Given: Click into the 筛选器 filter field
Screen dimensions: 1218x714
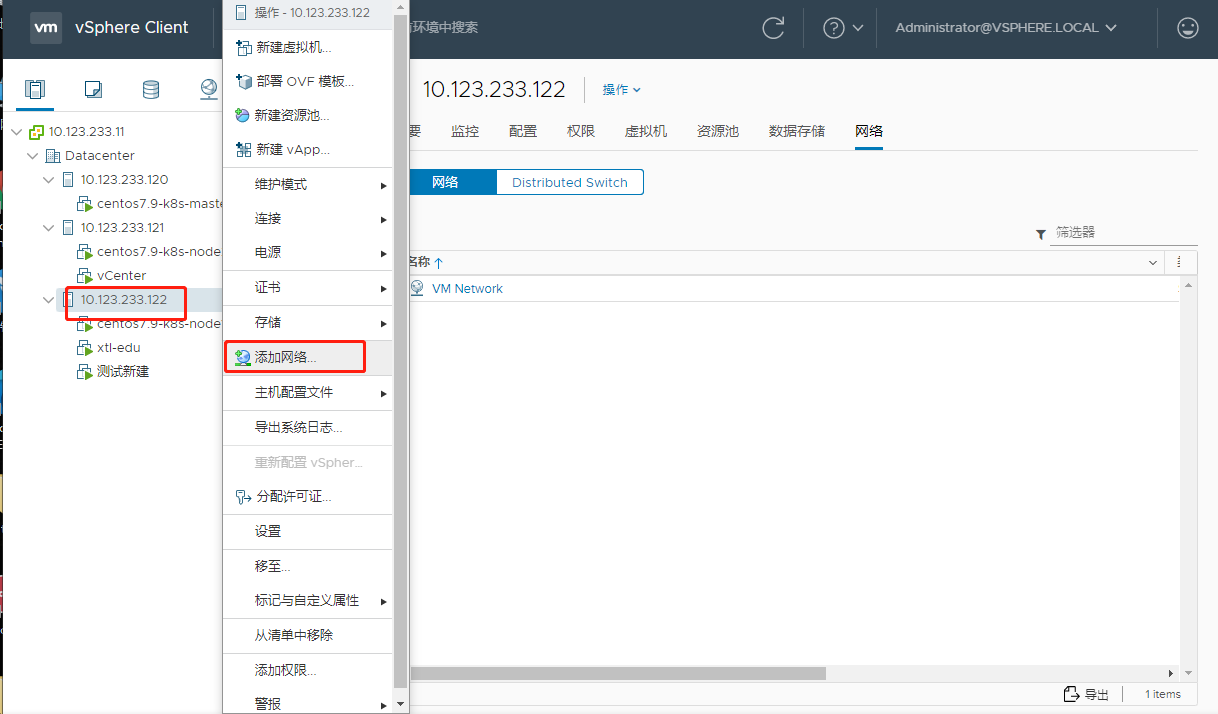Looking at the screenshot, I should pos(1124,232).
